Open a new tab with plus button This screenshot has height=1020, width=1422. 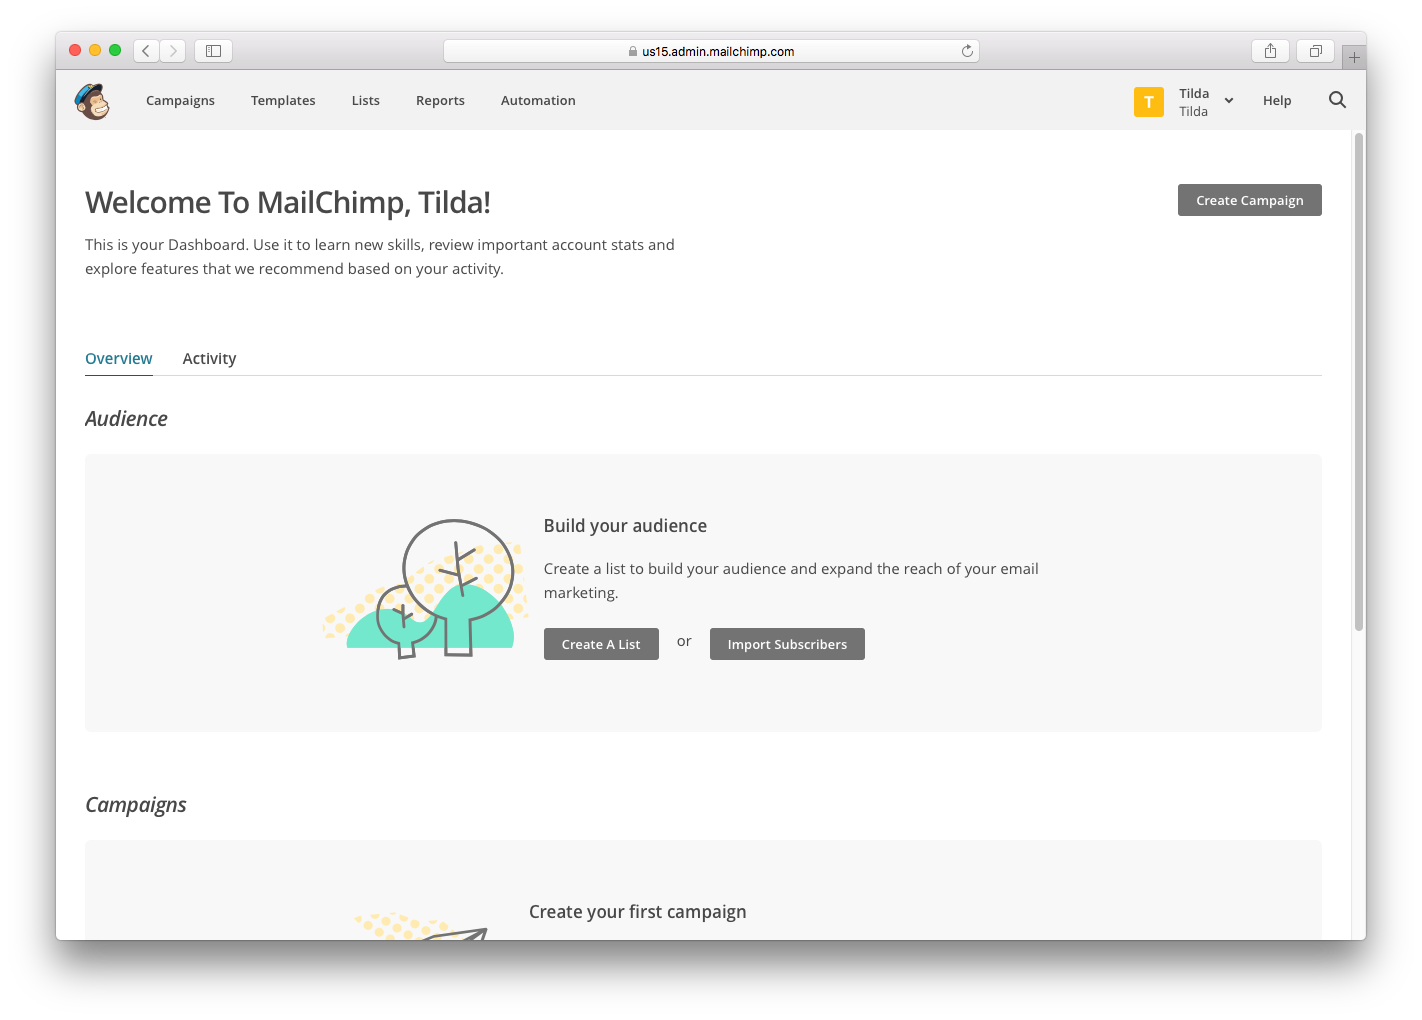(1354, 57)
